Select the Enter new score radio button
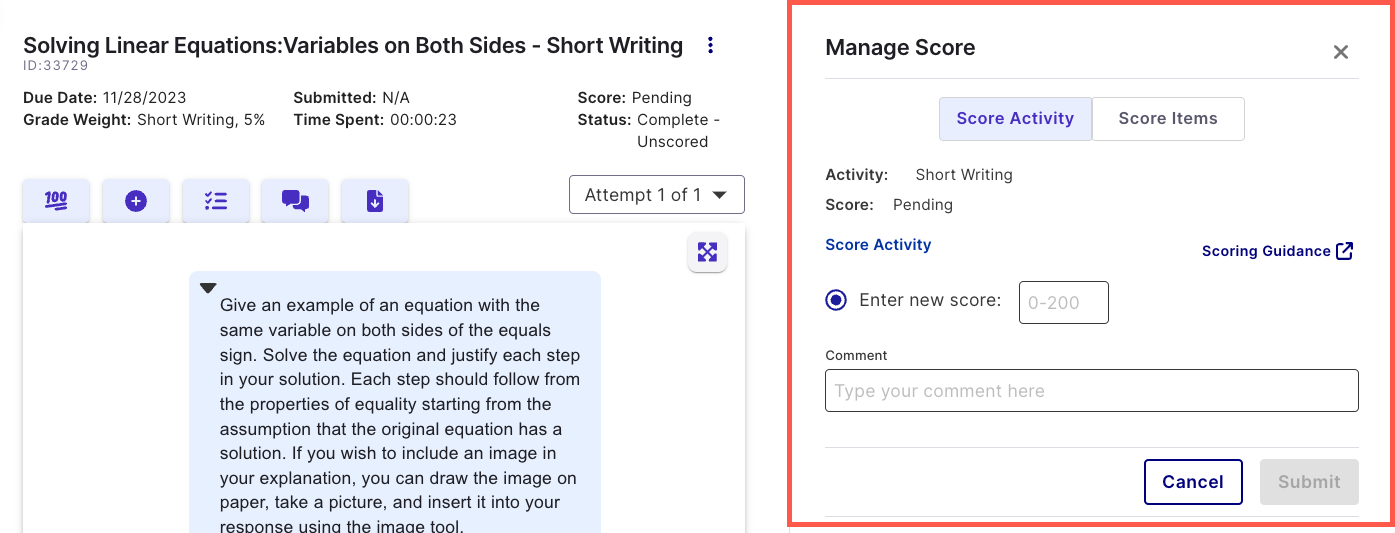 click(x=836, y=300)
